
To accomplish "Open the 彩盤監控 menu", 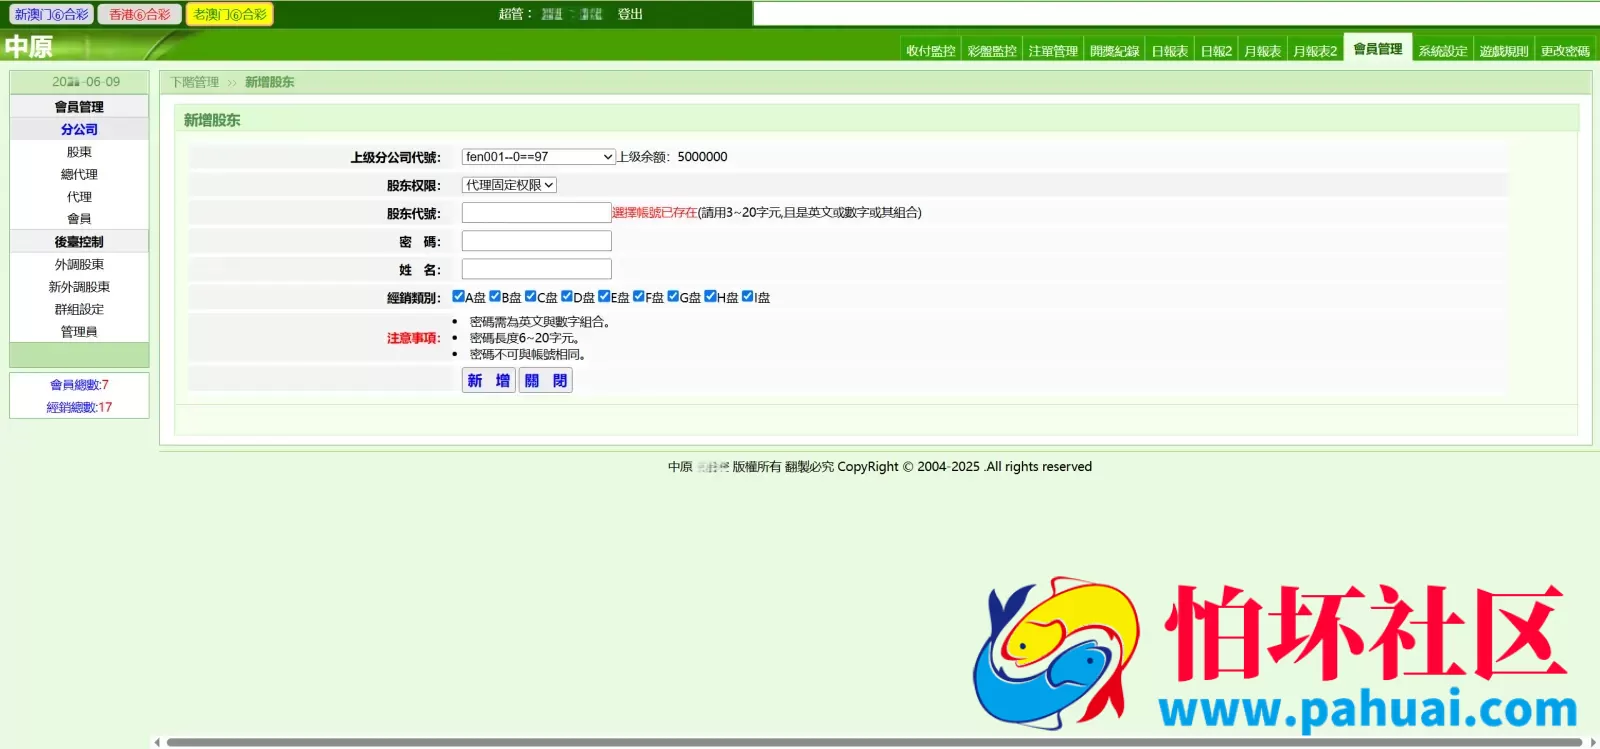I will (991, 51).
